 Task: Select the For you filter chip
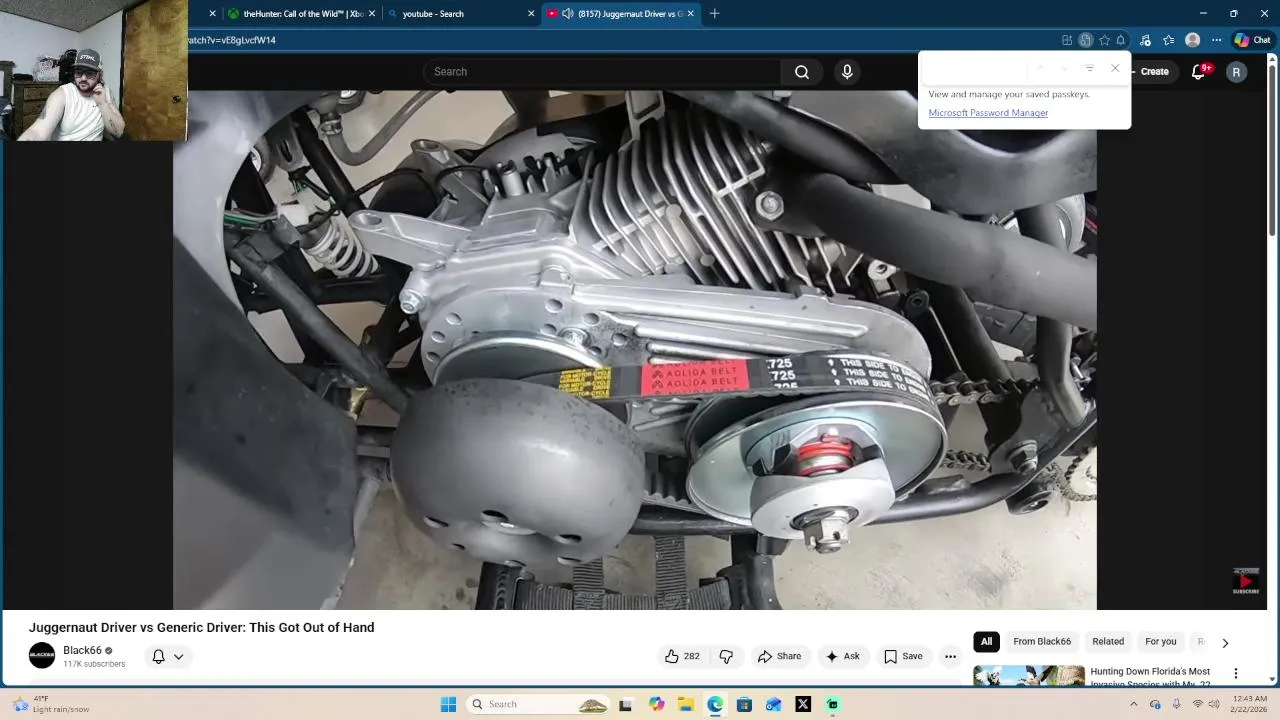[1160, 641]
